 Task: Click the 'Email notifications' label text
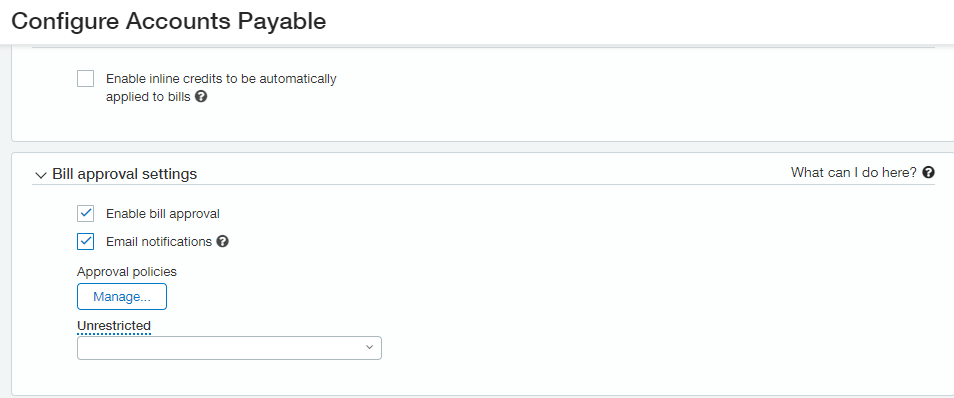(159, 242)
